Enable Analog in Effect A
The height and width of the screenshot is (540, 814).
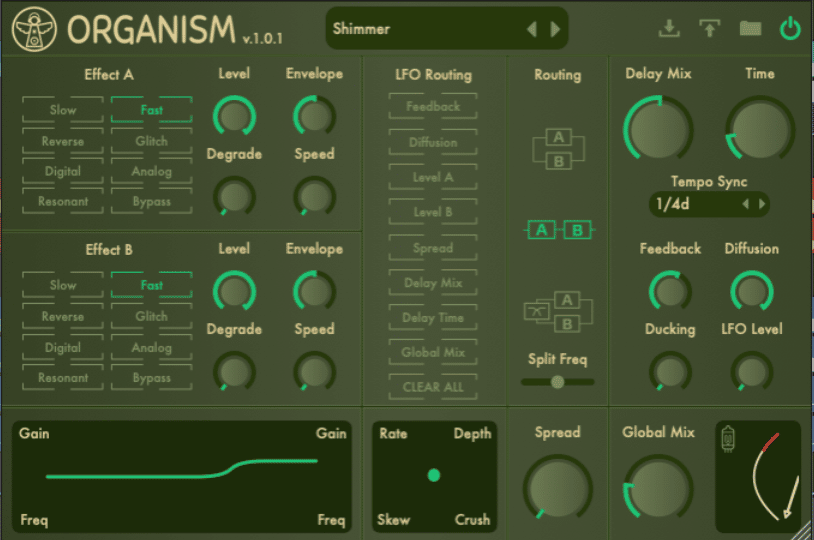(x=152, y=171)
